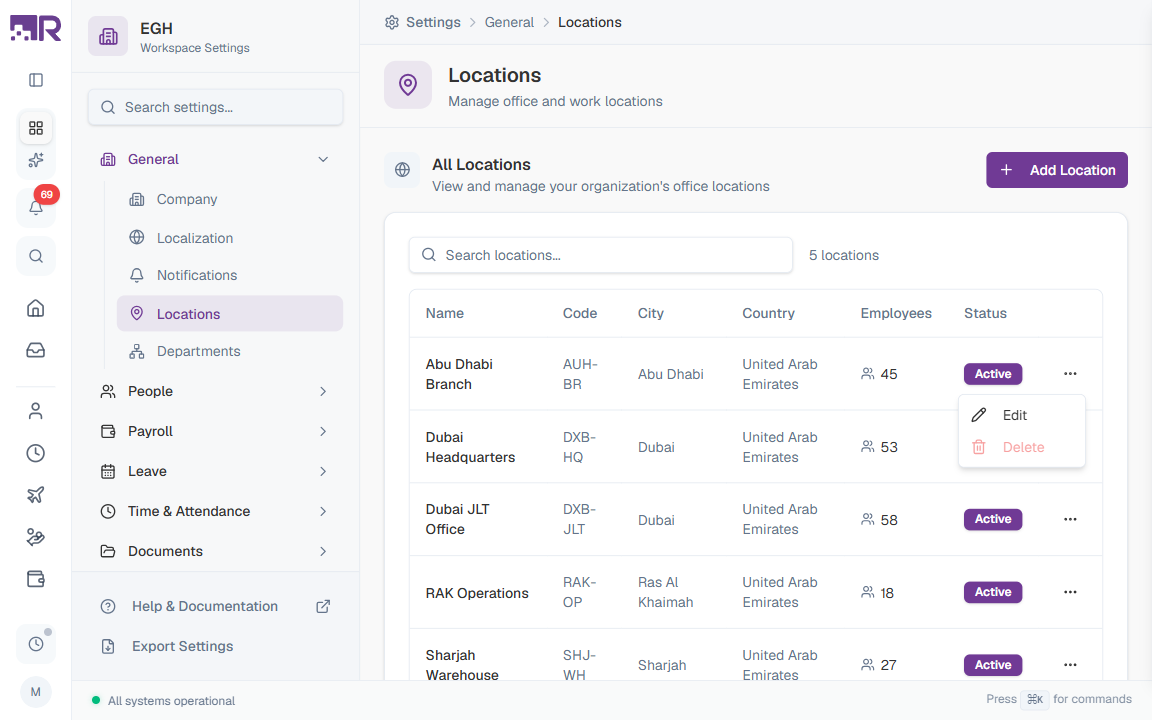
Task: Open the AI sparkles icon
Action: point(35,160)
